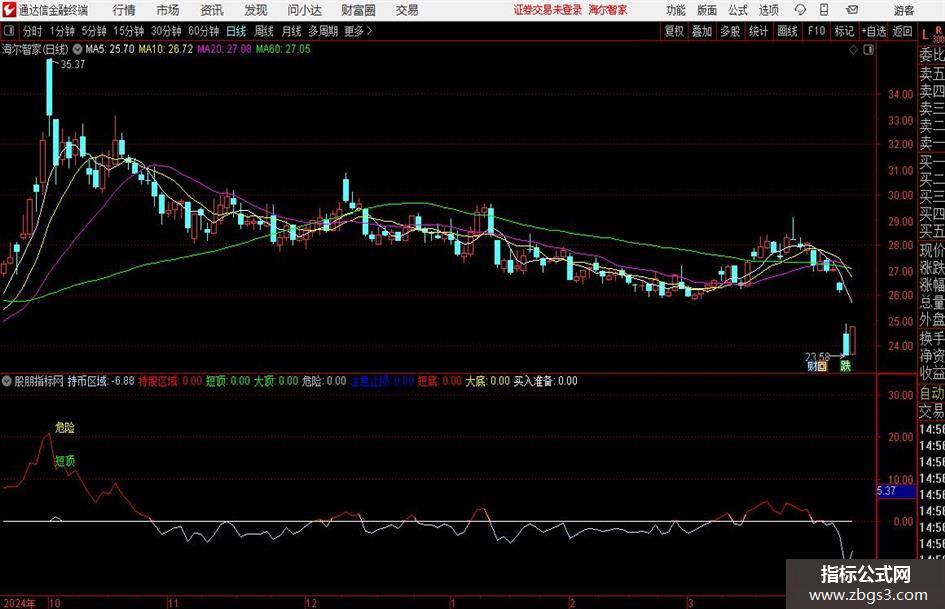945x609 pixels.
Task: Switch to the 周线 weekly tab
Action: tap(263, 31)
